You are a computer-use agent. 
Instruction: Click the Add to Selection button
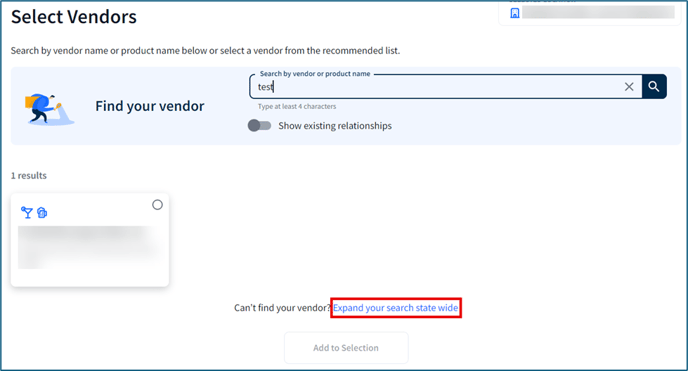tap(346, 348)
